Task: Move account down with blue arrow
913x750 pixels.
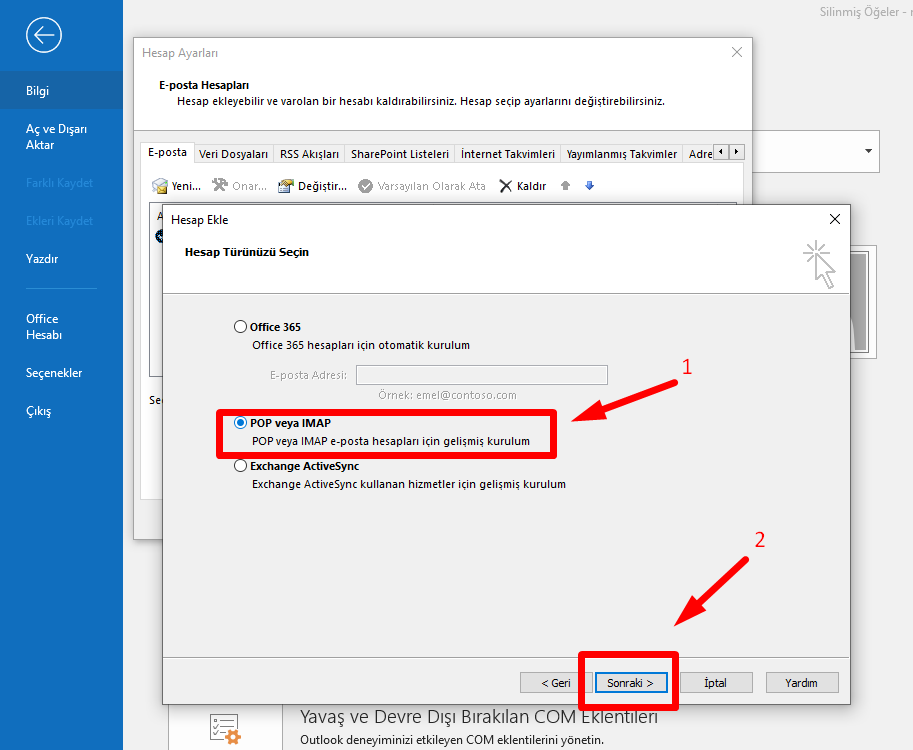Action: point(589,186)
